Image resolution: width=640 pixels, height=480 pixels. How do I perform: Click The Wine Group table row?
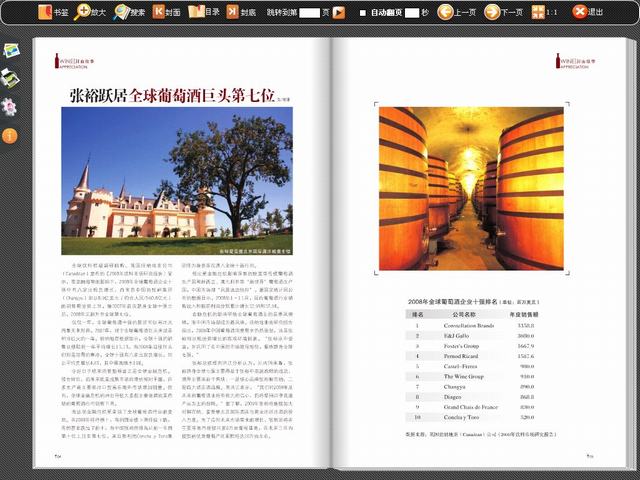coord(472,376)
